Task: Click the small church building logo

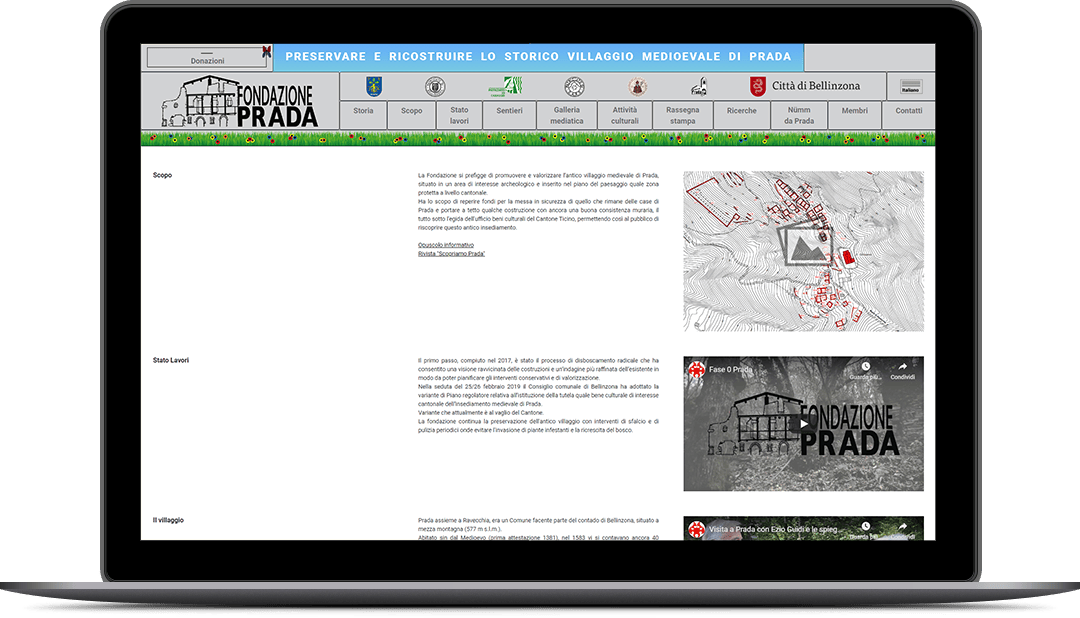Action: click(701, 87)
